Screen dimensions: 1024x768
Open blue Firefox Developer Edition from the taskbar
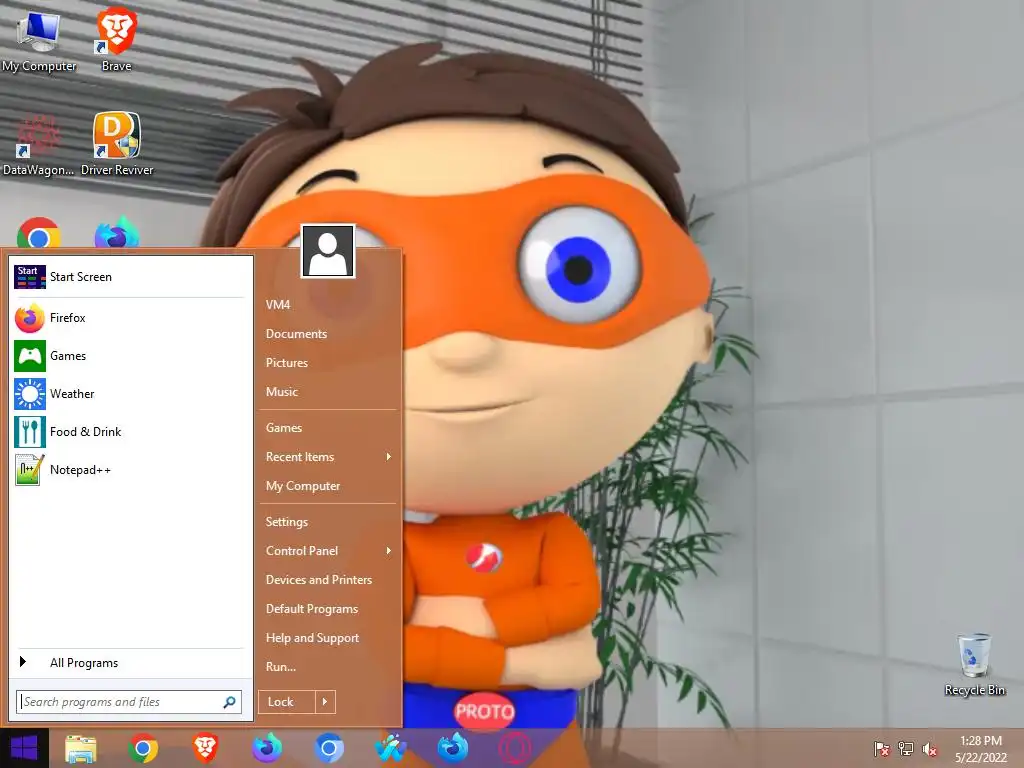click(453, 748)
